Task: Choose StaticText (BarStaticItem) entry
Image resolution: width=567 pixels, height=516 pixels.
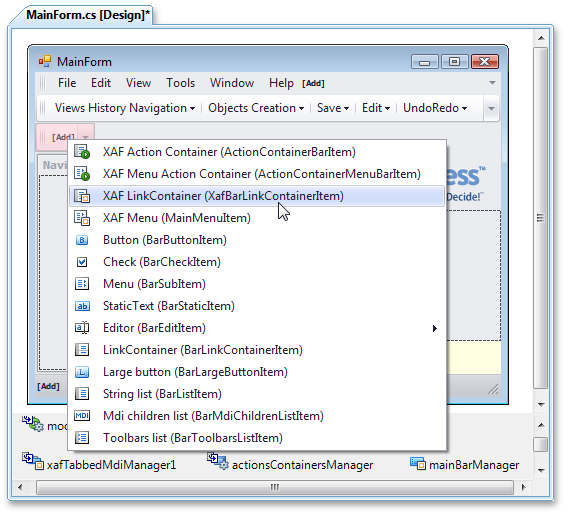Action: pos(257,306)
